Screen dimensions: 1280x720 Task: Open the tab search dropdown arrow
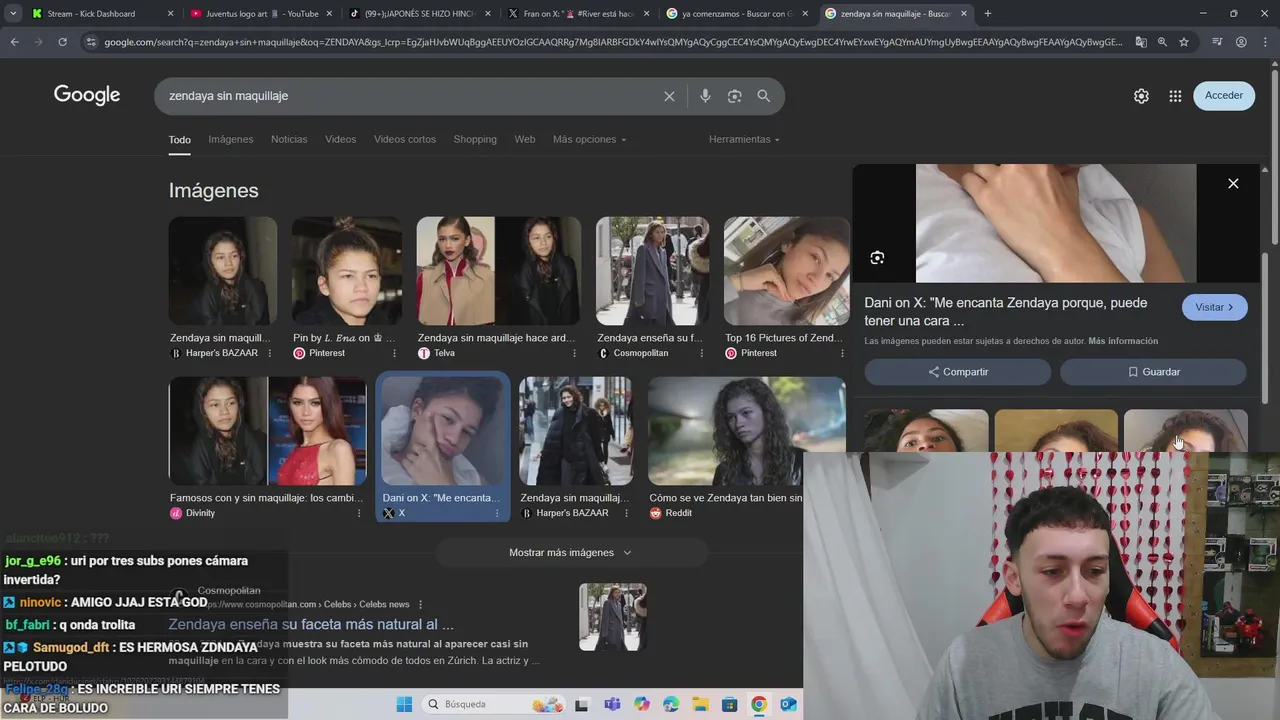tap(13, 14)
